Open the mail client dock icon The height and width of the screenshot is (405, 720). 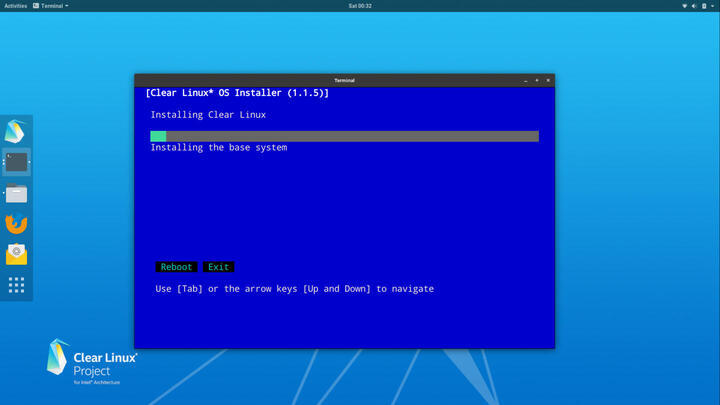click(x=17, y=254)
